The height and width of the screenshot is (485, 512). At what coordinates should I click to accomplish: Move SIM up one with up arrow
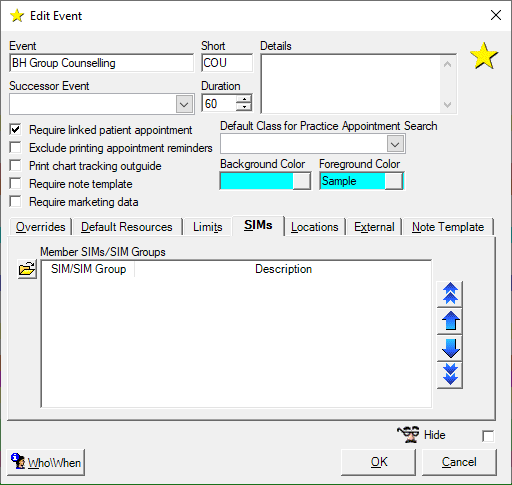coord(450,321)
